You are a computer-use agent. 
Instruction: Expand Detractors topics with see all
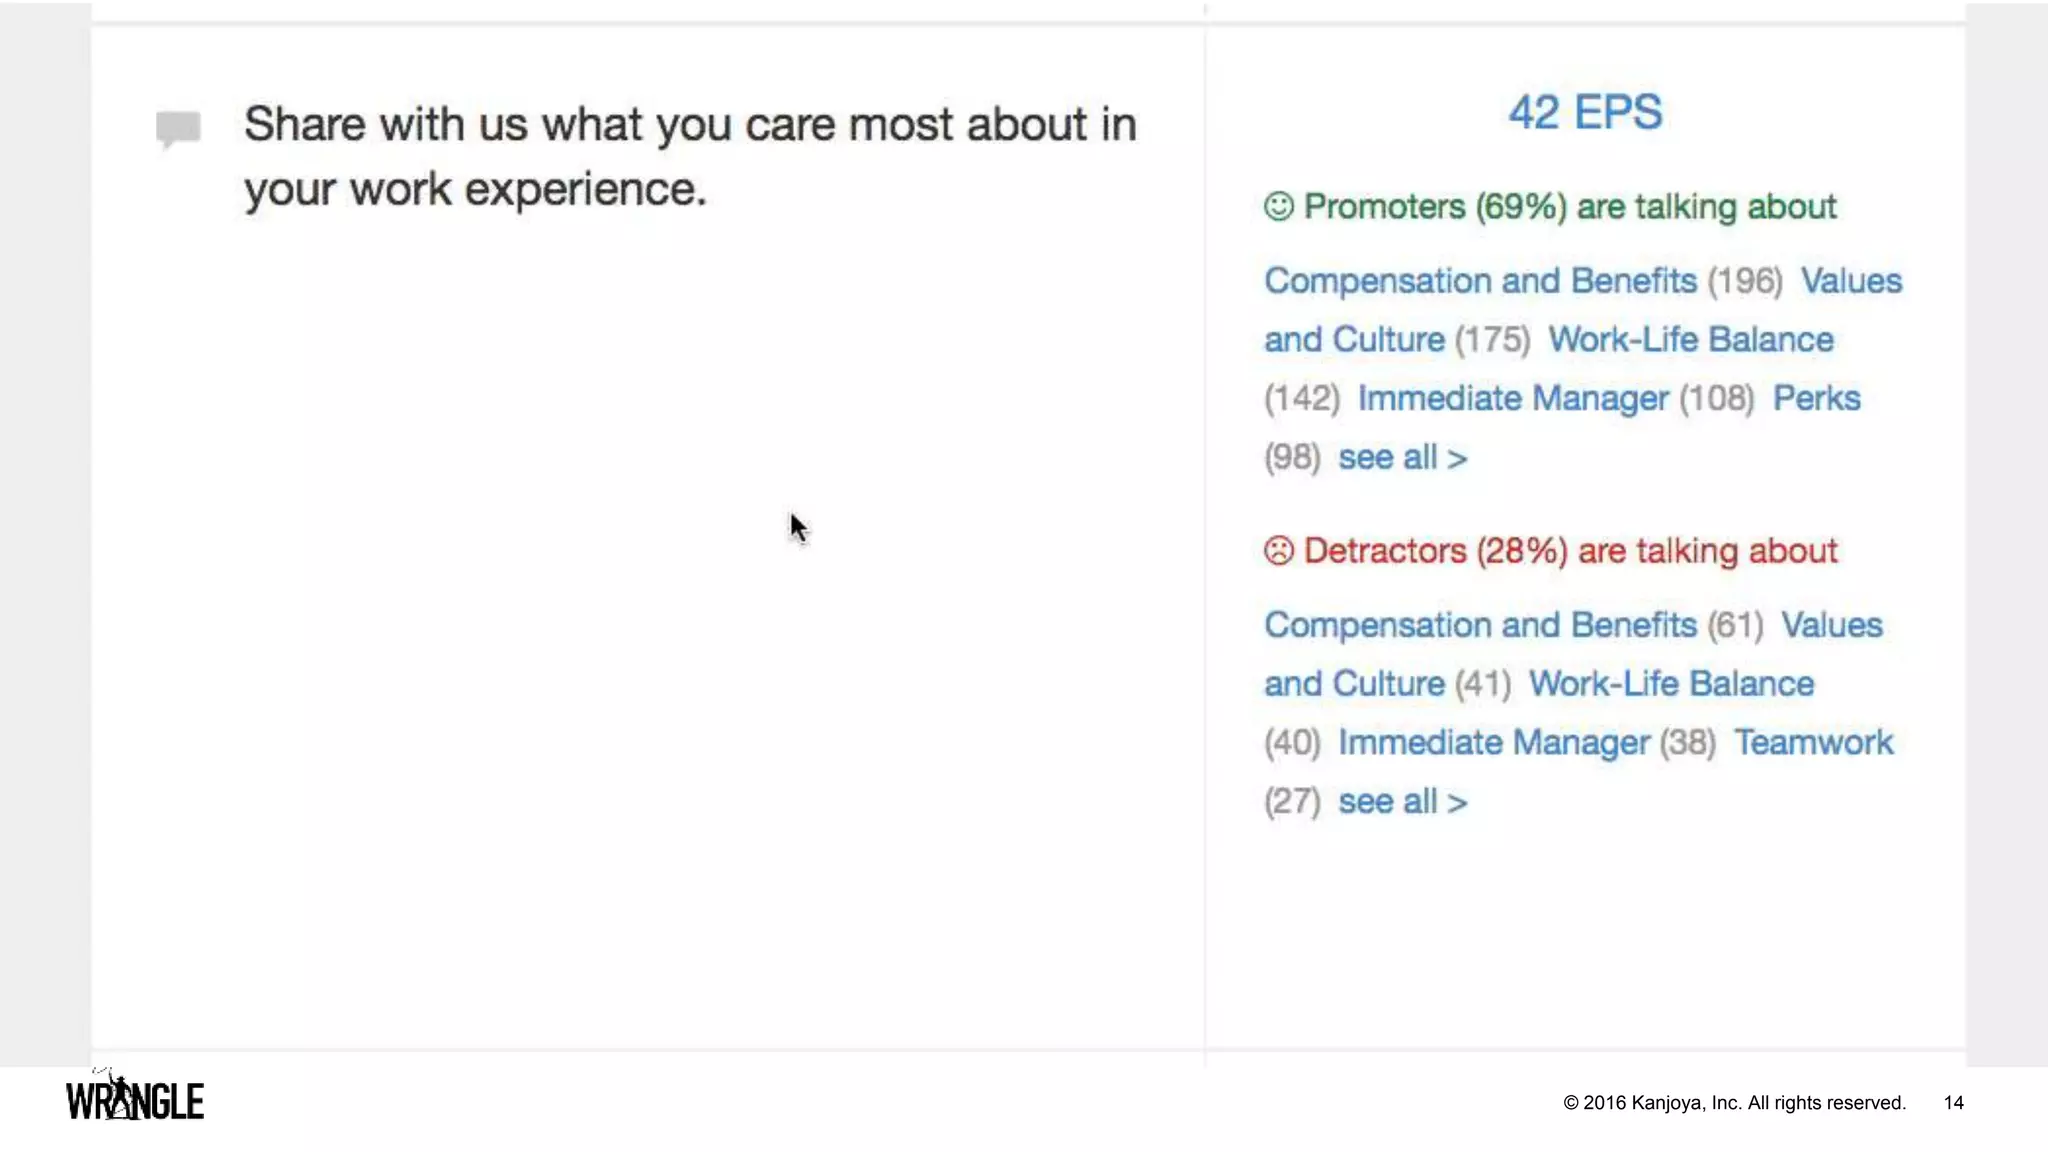[x=1402, y=802]
